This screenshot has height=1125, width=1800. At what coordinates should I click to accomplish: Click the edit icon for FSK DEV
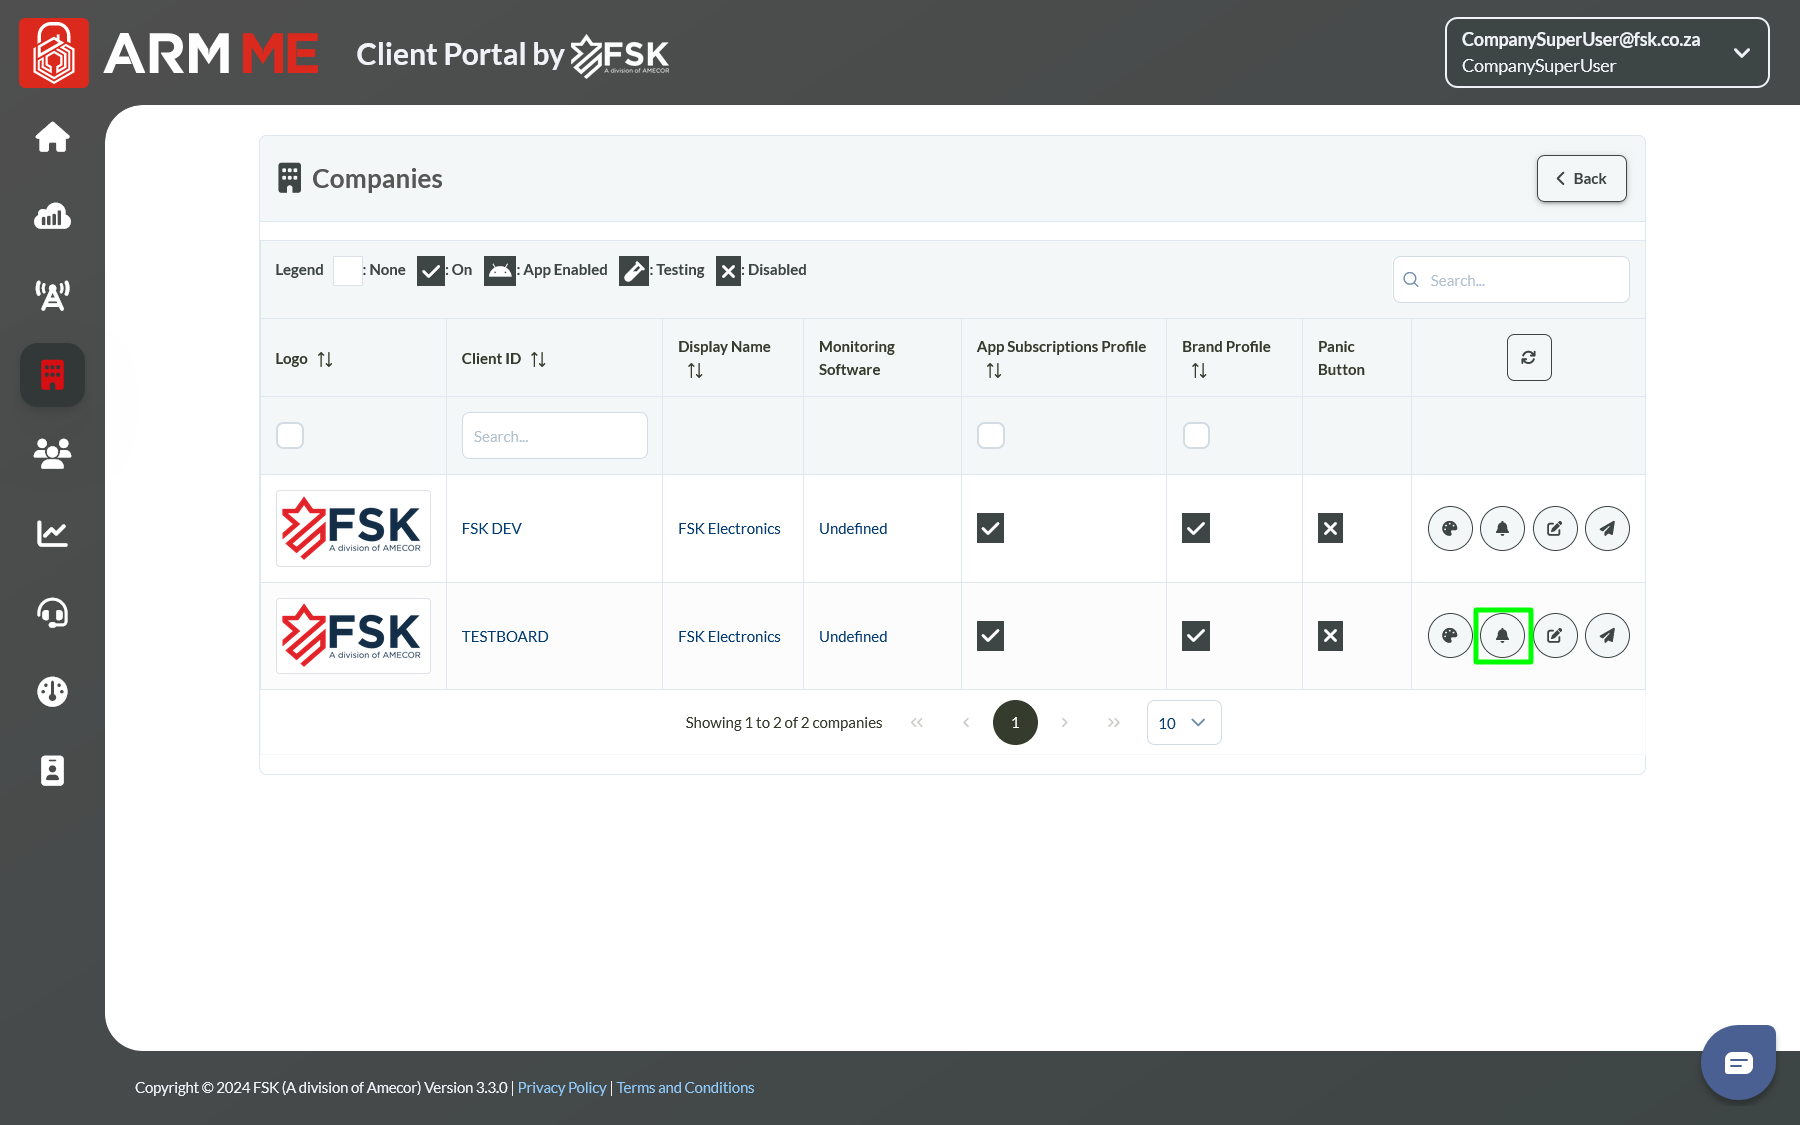(x=1555, y=529)
